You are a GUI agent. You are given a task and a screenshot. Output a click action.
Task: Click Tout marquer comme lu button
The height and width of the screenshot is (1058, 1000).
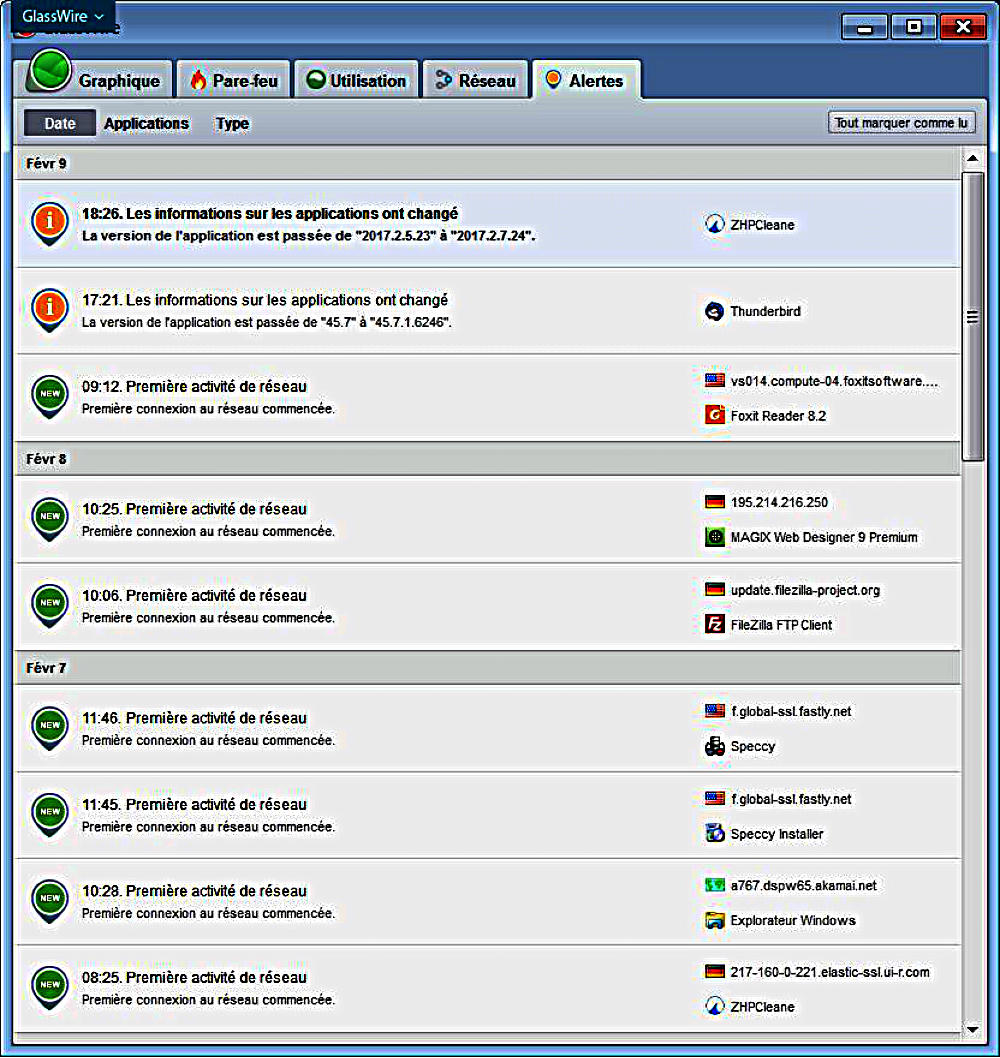[x=901, y=123]
